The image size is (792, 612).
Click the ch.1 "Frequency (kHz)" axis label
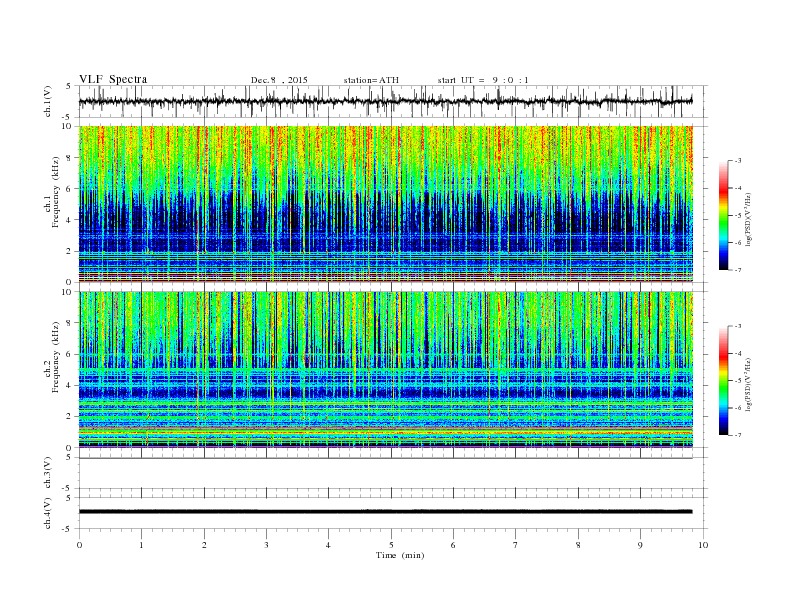56,192
